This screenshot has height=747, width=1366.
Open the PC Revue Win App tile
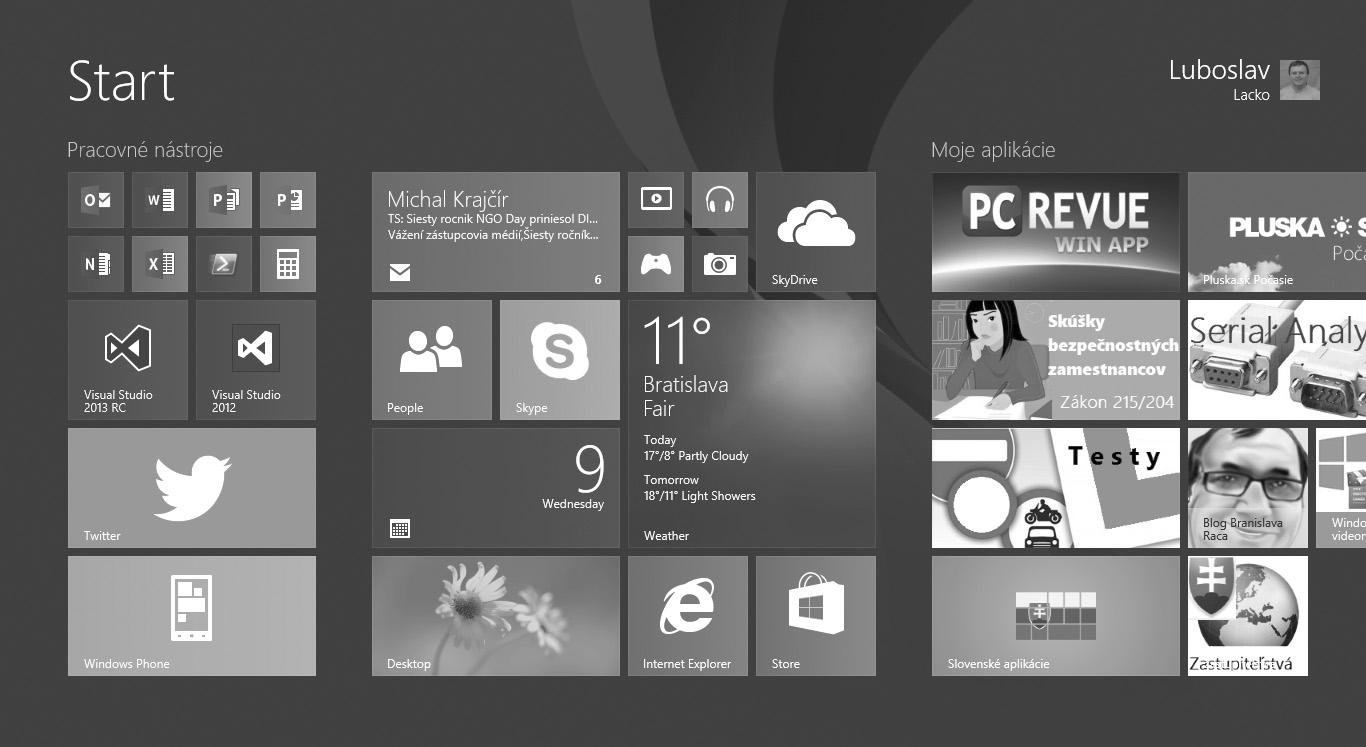pos(1056,232)
